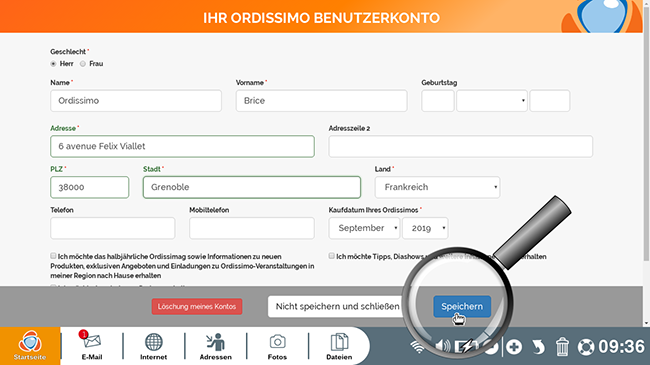Click the Name field containing Ordissimo
Viewport: 650px width, 365px height.
point(136,101)
